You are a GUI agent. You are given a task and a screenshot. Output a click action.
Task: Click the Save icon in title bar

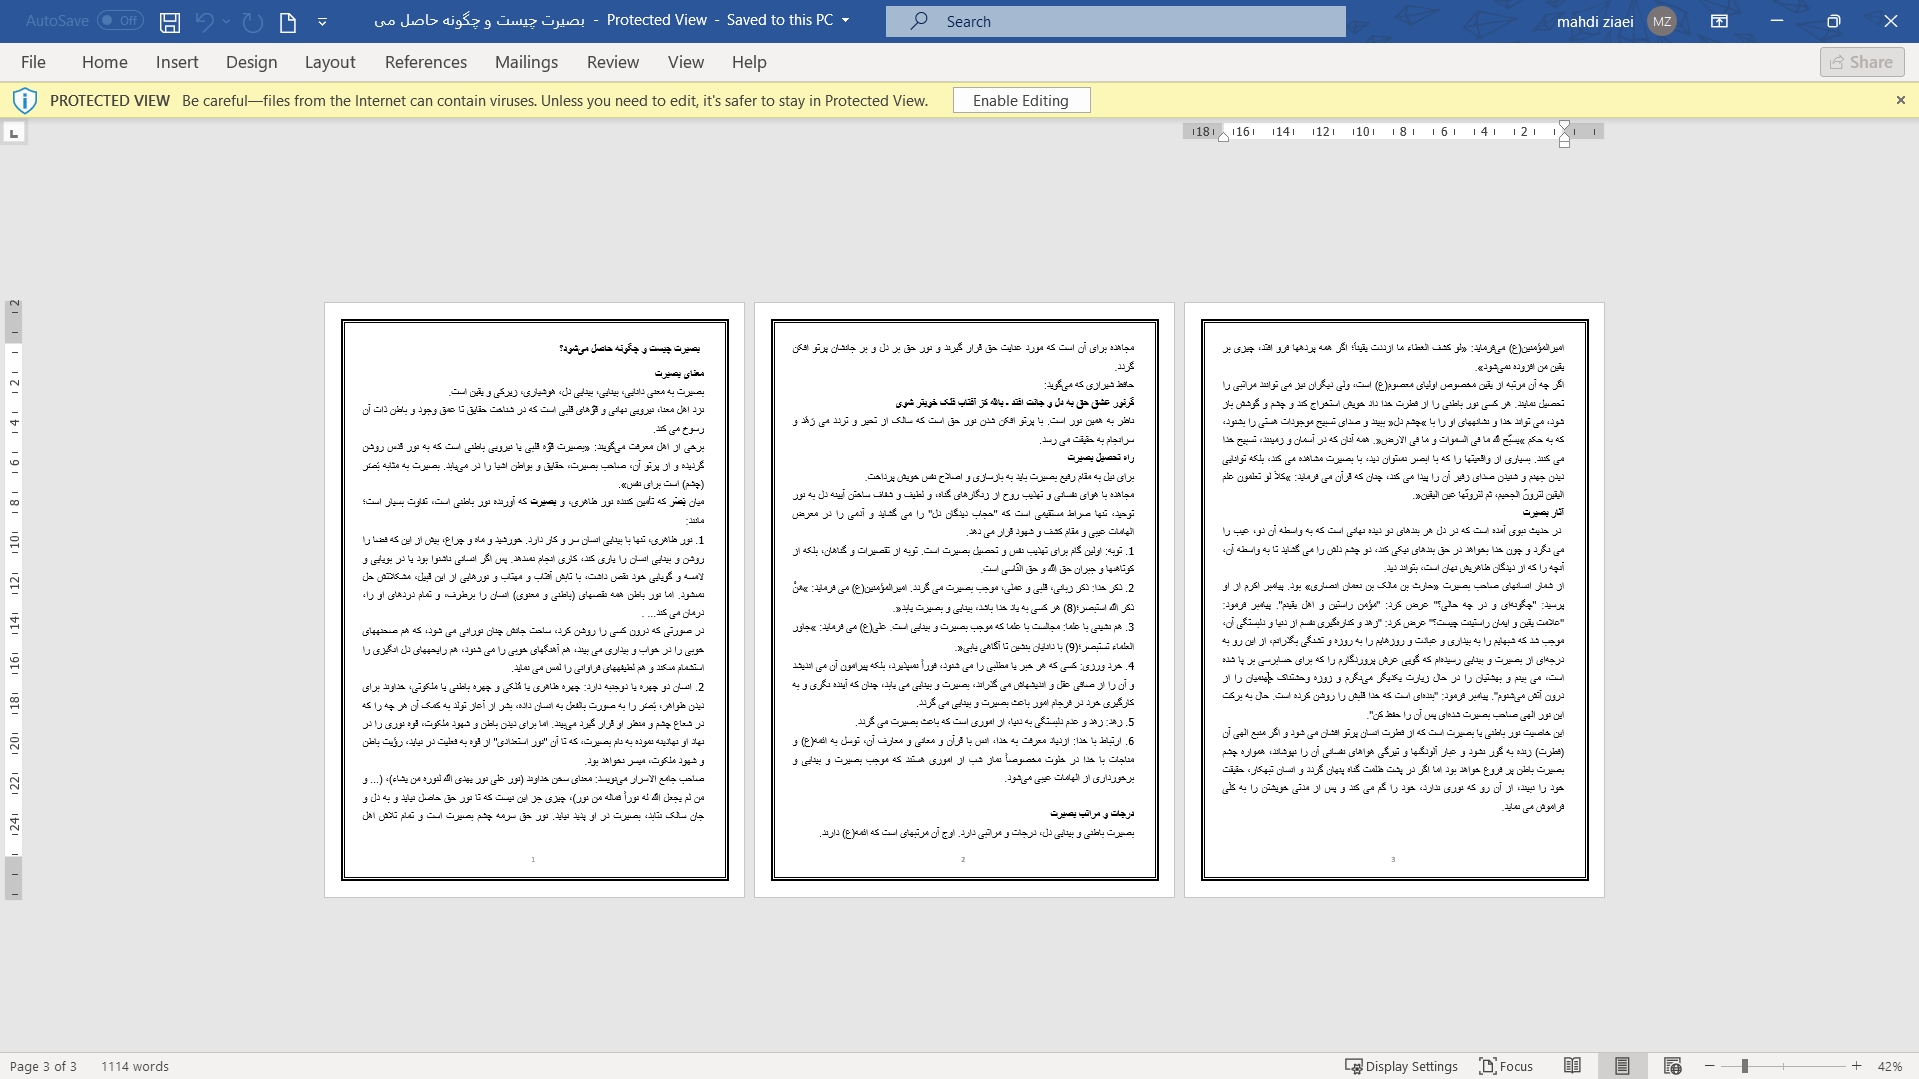170,21
